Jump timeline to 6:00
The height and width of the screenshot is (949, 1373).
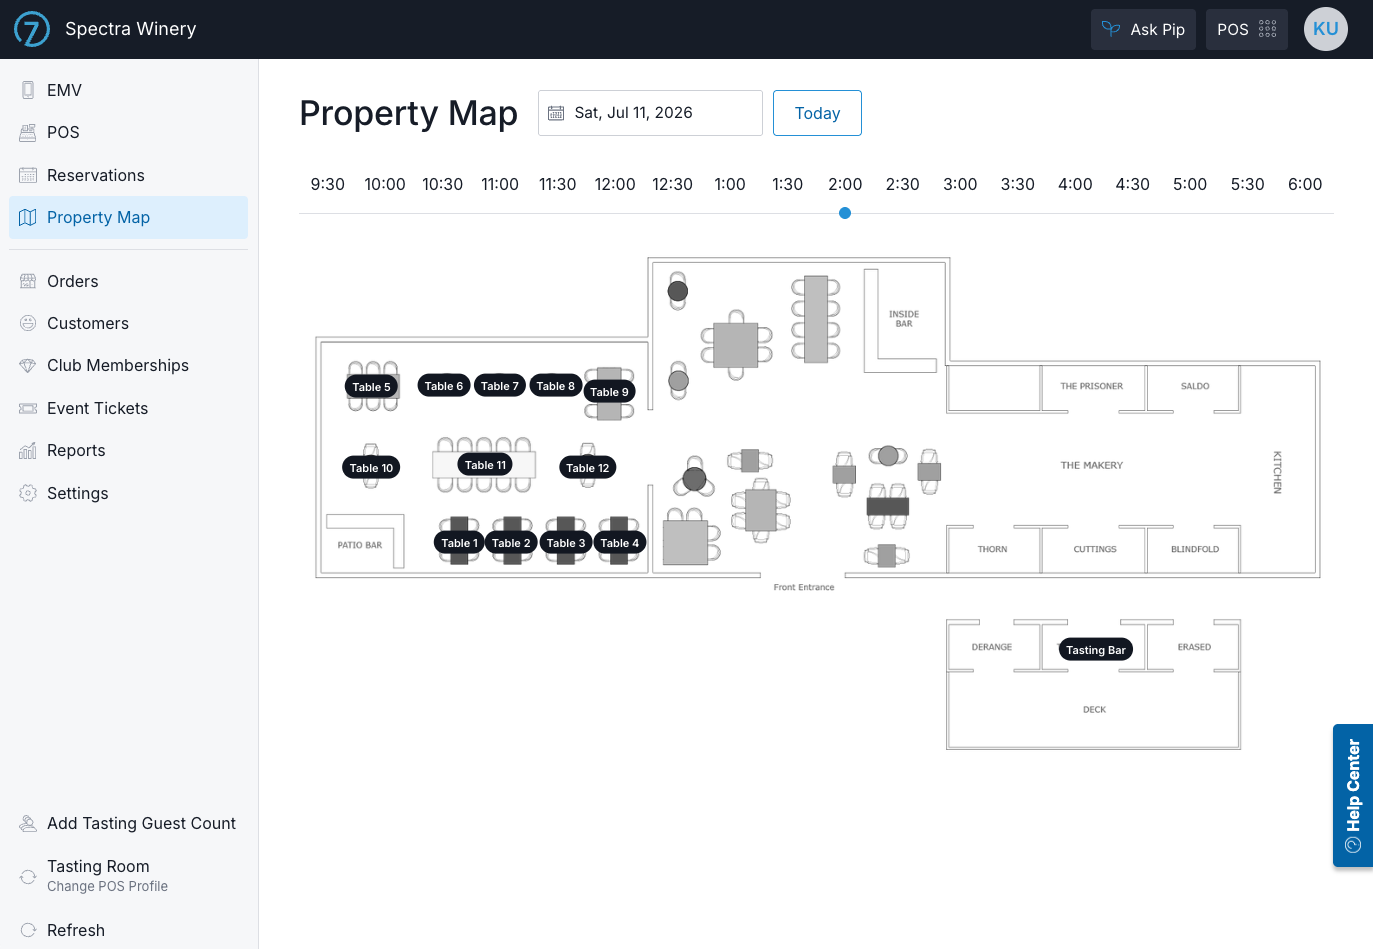(1305, 184)
